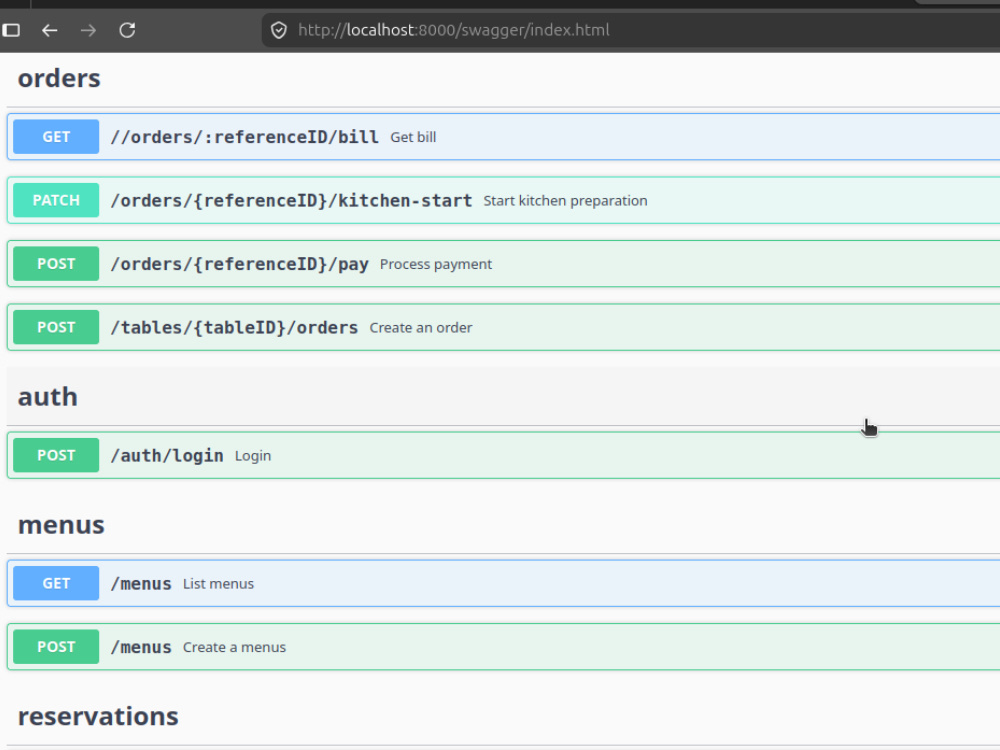The width and height of the screenshot is (1000, 750).
Task: Click the POST badge for Create a menus
Action: 56,647
